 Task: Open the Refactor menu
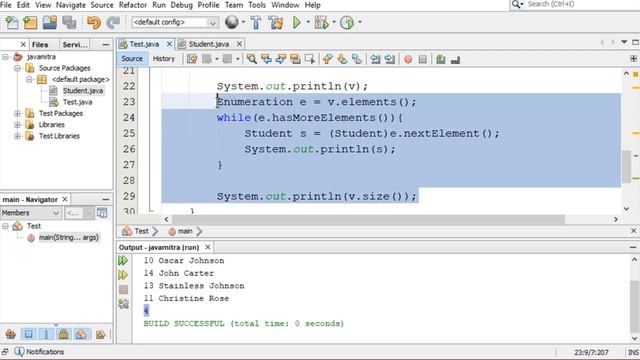pyautogui.click(x=133, y=5)
